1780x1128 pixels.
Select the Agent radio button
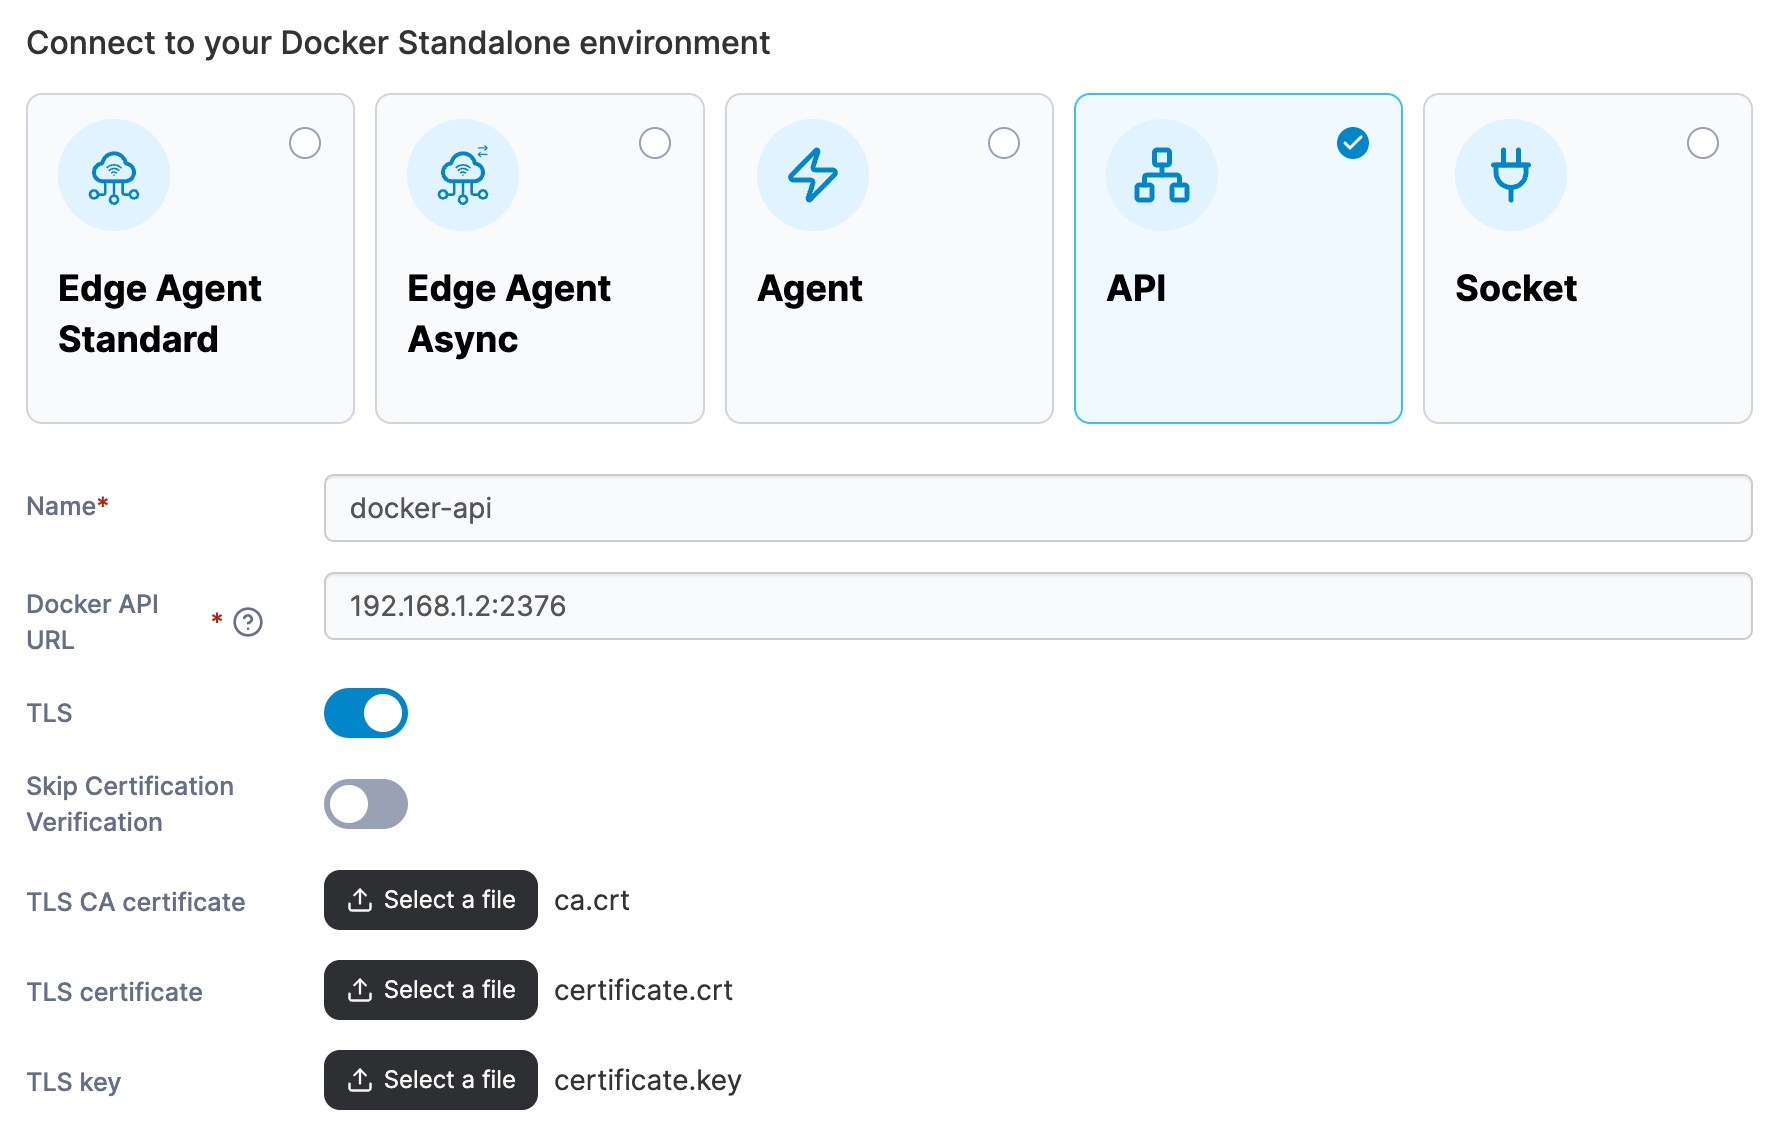pos(1004,143)
